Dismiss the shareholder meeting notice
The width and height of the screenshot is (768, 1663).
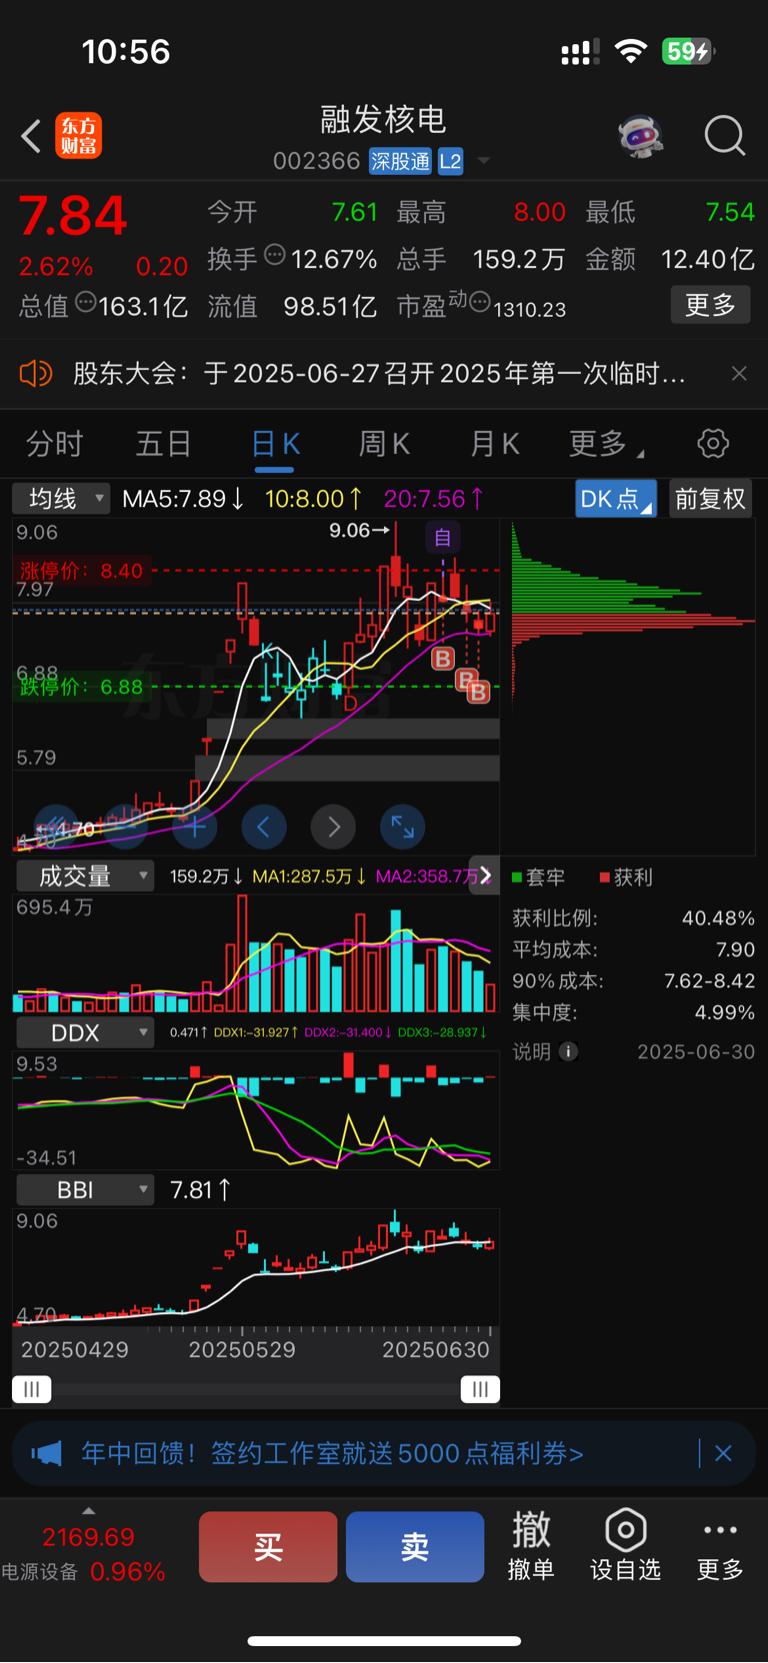coord(739,374)
